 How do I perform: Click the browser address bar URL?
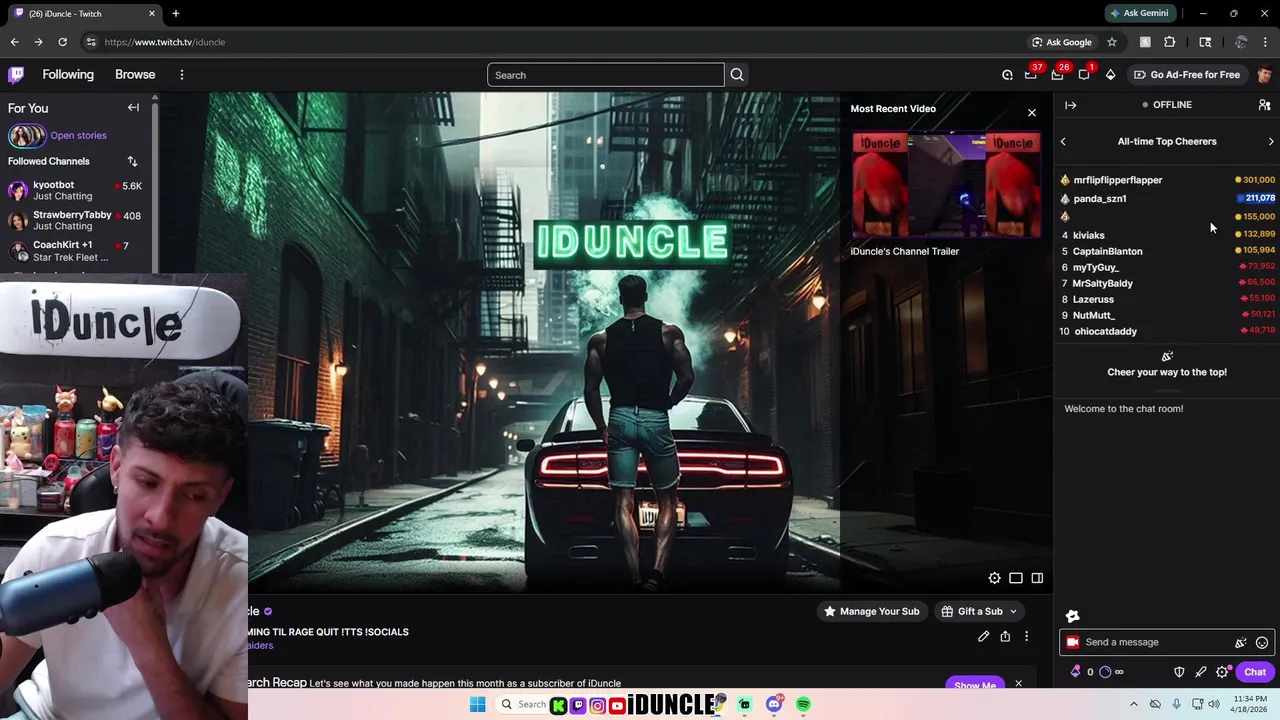point(165,42)
